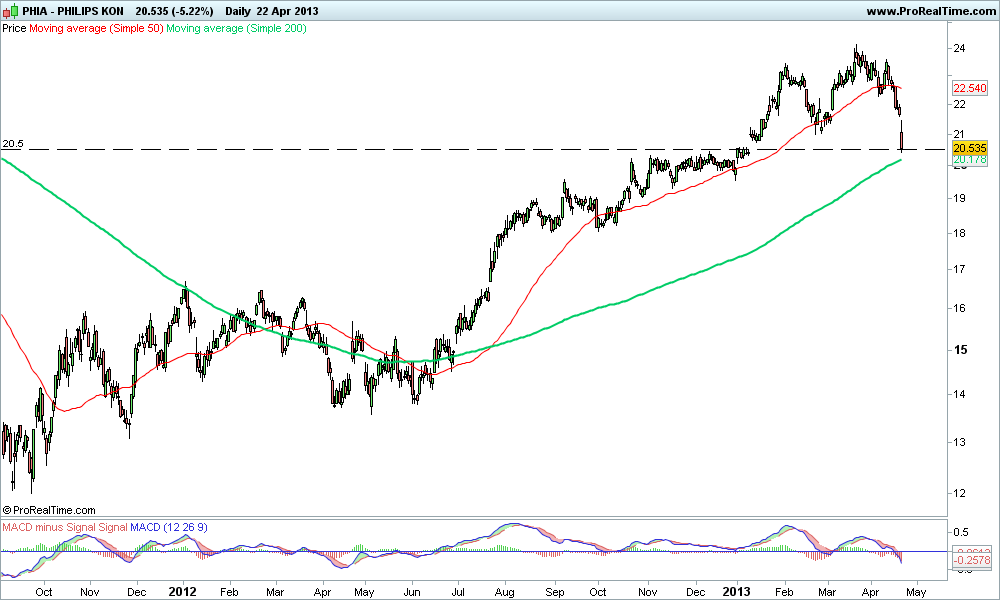Click the candlestick chart icon beside PHIA
1000x600 pixels.
11,11
